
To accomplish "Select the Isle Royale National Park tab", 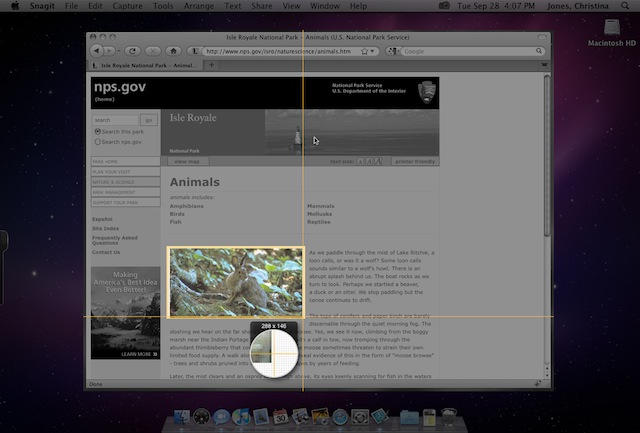I will (x=145, y=65).
